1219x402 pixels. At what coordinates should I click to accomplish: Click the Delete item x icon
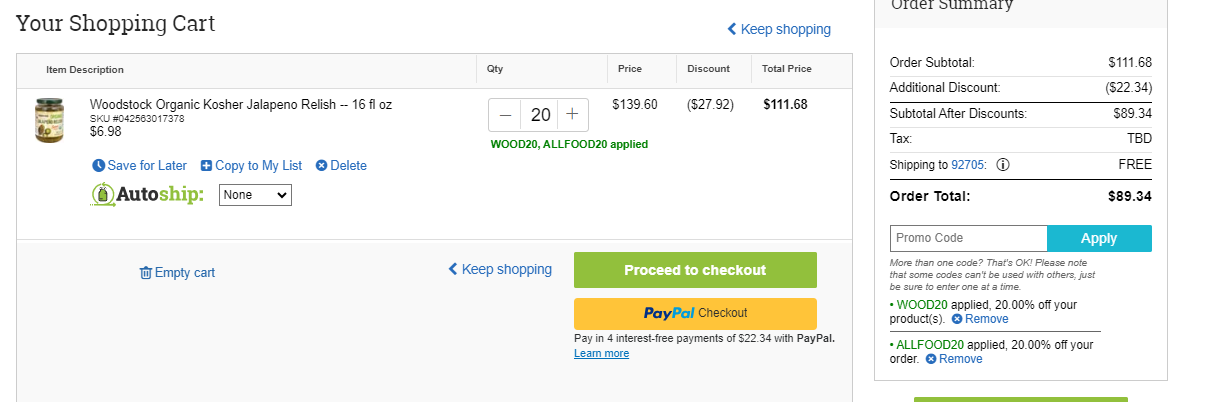[x=321, y=166]
